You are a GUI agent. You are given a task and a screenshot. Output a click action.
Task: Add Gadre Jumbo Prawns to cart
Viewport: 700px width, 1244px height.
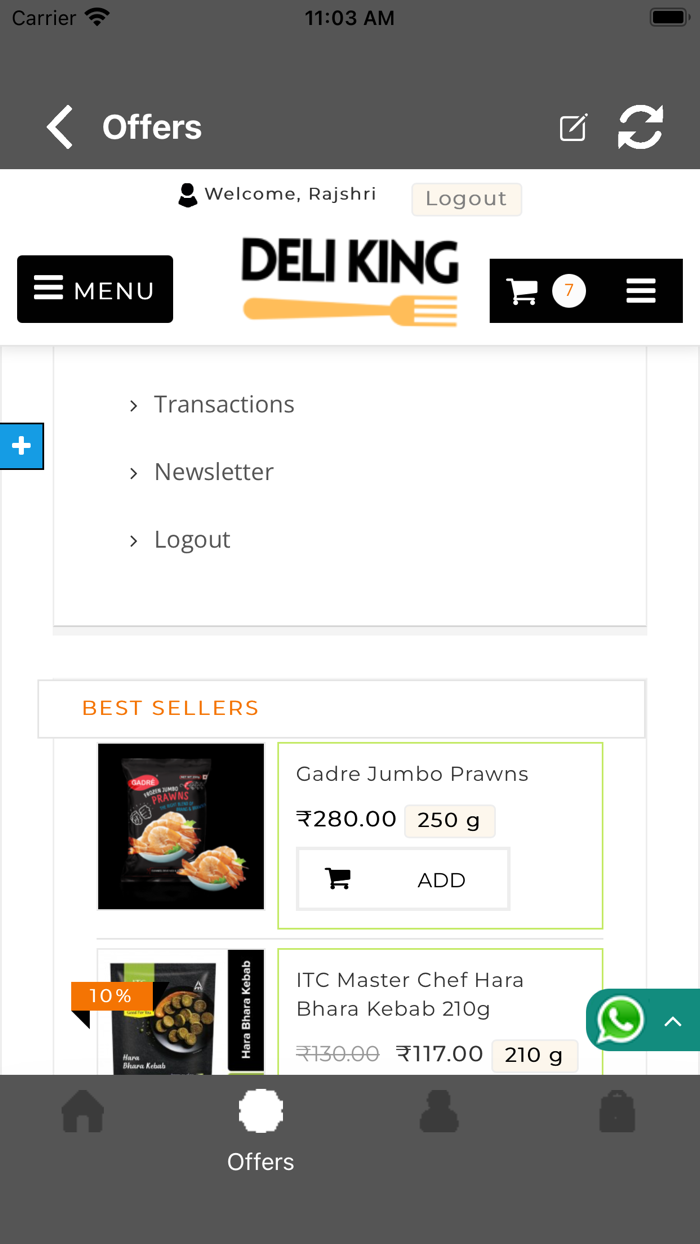(x=403, y=879)
